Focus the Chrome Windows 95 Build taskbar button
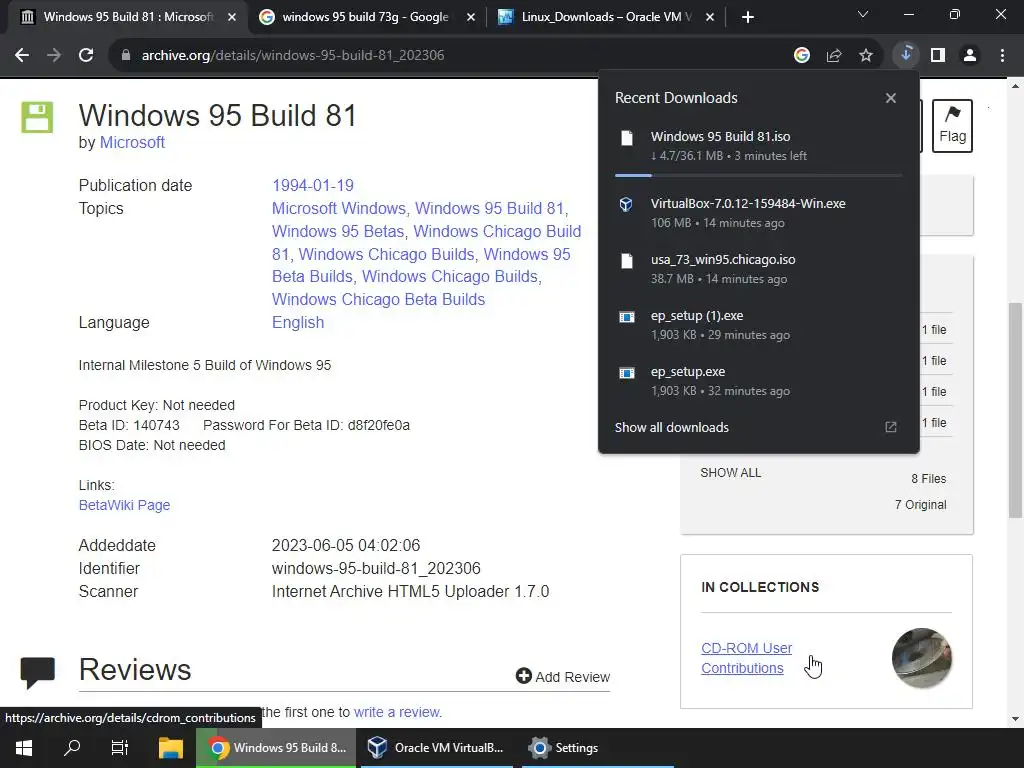The height and width of the screenshot is (768, 1024). tap(276, 748)
